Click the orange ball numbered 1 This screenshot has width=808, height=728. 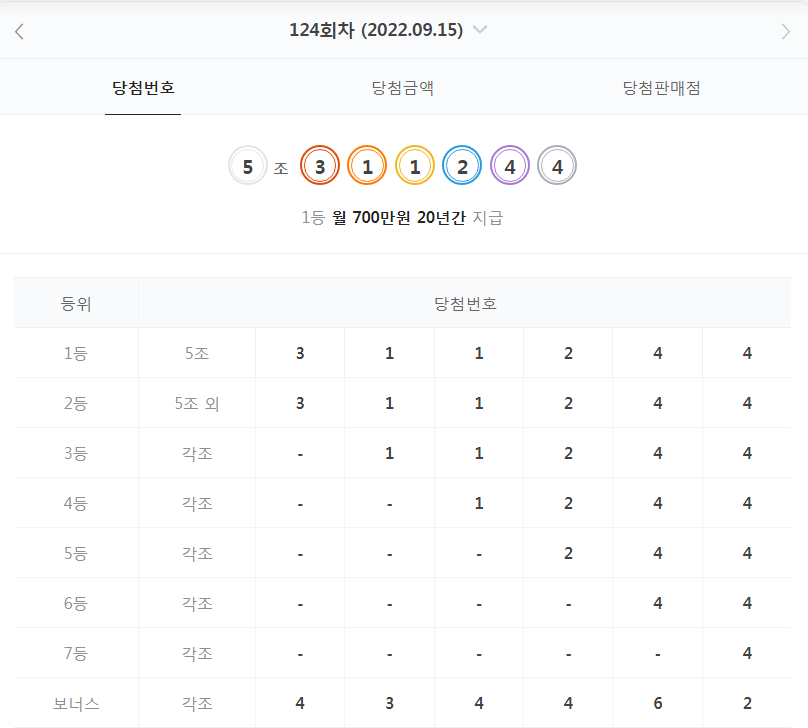point(367,166)
